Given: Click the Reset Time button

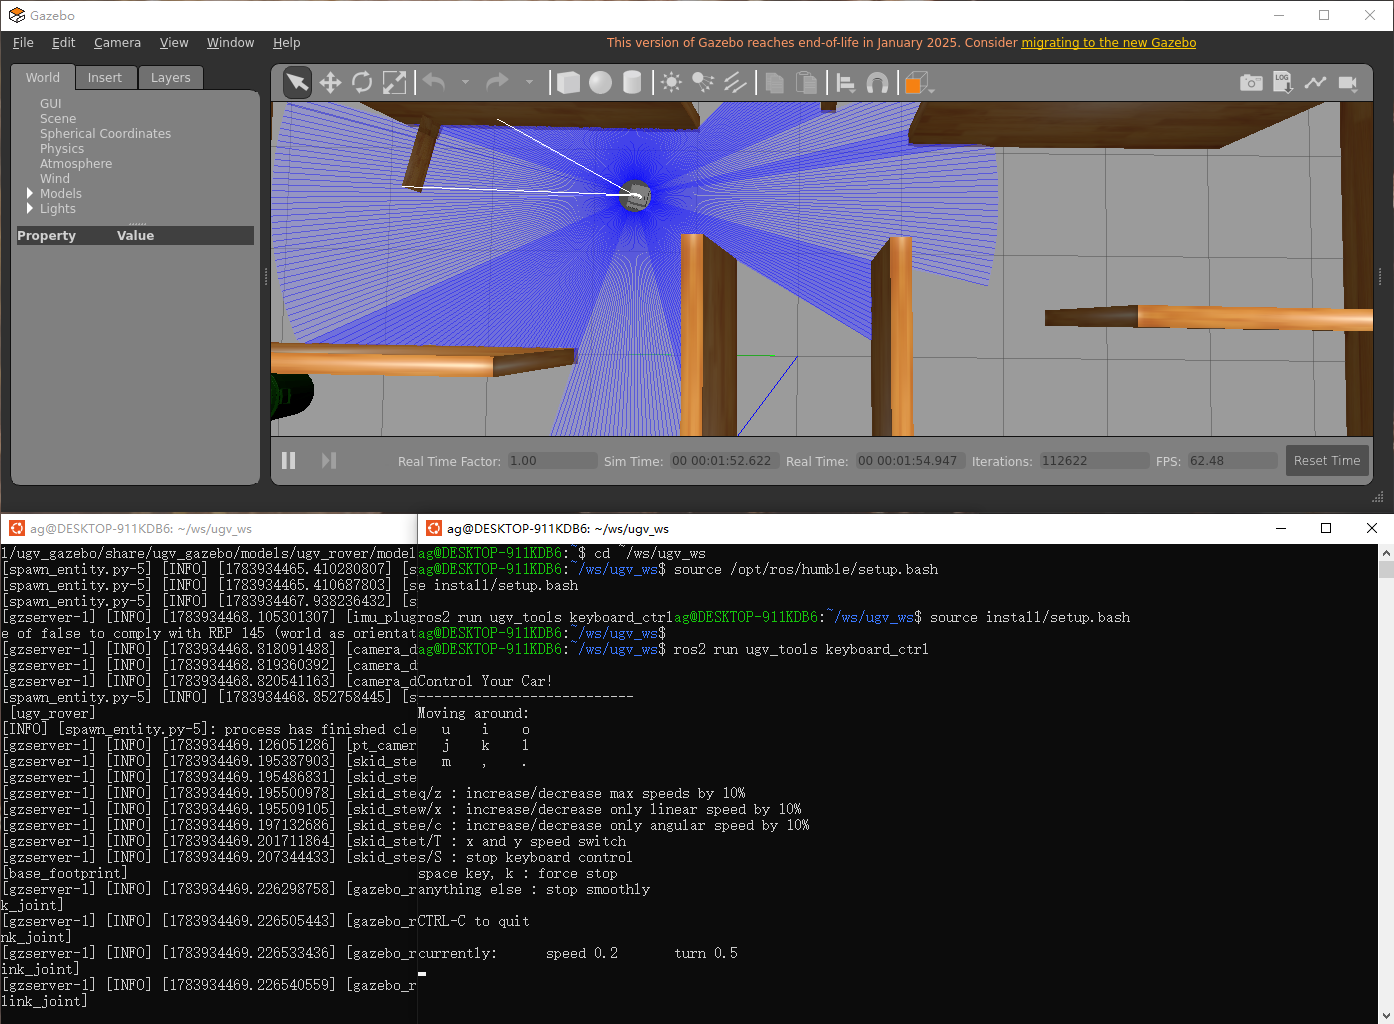Looking at the screenshot, I should click(x=1327, y=460).
